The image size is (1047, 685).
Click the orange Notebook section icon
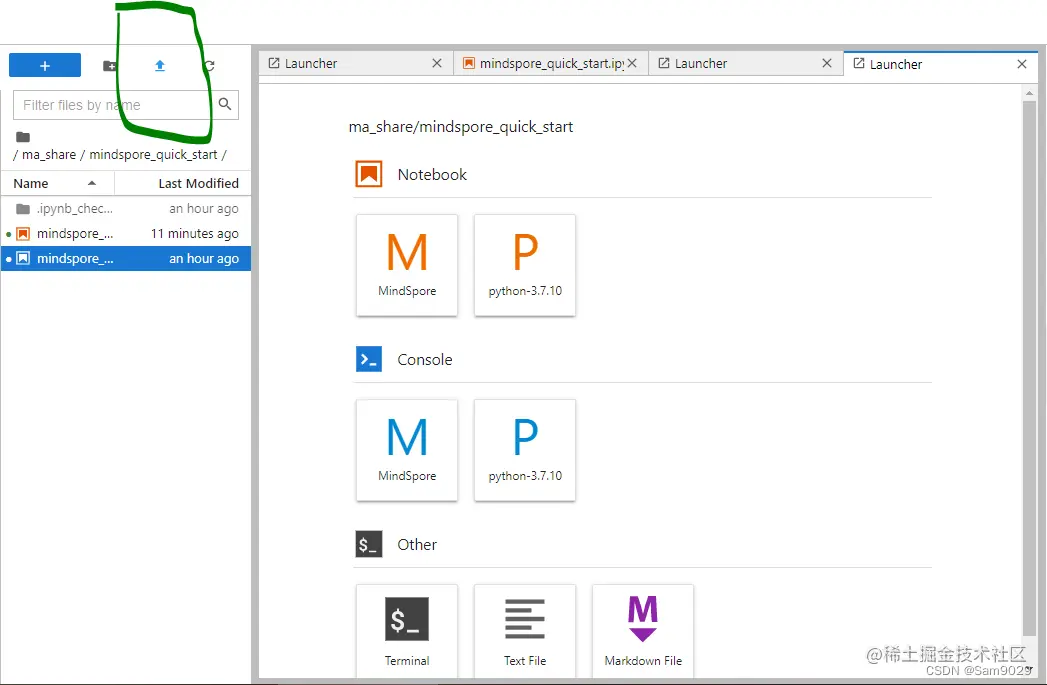(x=369, y=174)
